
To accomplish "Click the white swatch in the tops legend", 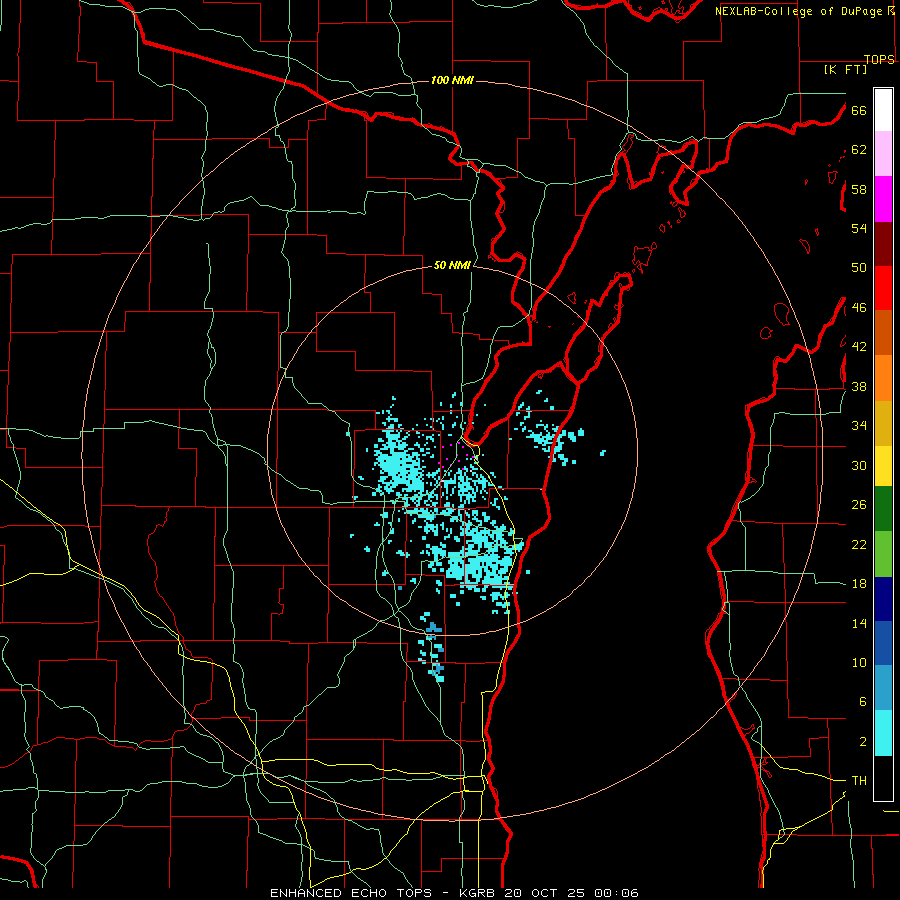I will pyautogui.click(x=883, y=110).
